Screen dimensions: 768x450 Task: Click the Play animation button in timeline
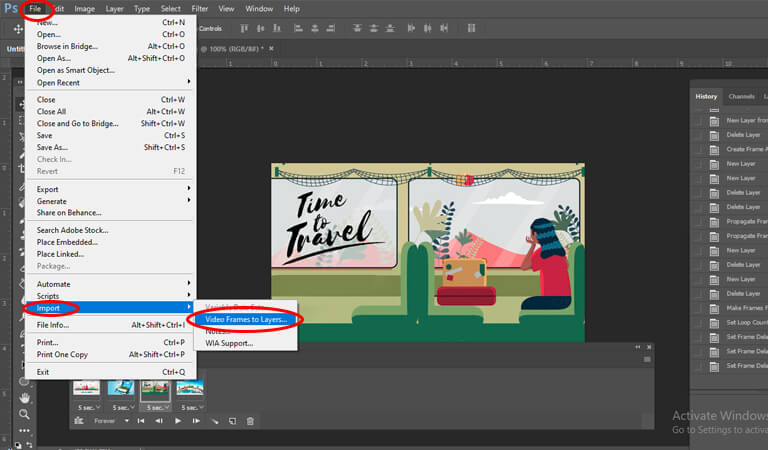178,421
